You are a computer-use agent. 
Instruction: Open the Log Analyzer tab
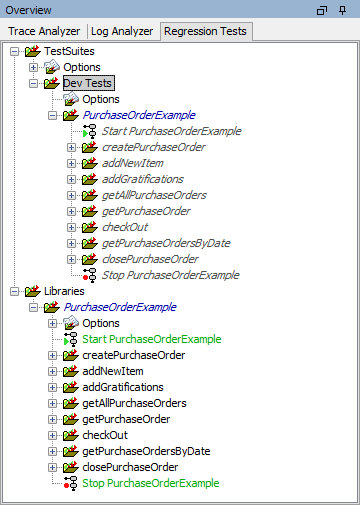(122, 31)
